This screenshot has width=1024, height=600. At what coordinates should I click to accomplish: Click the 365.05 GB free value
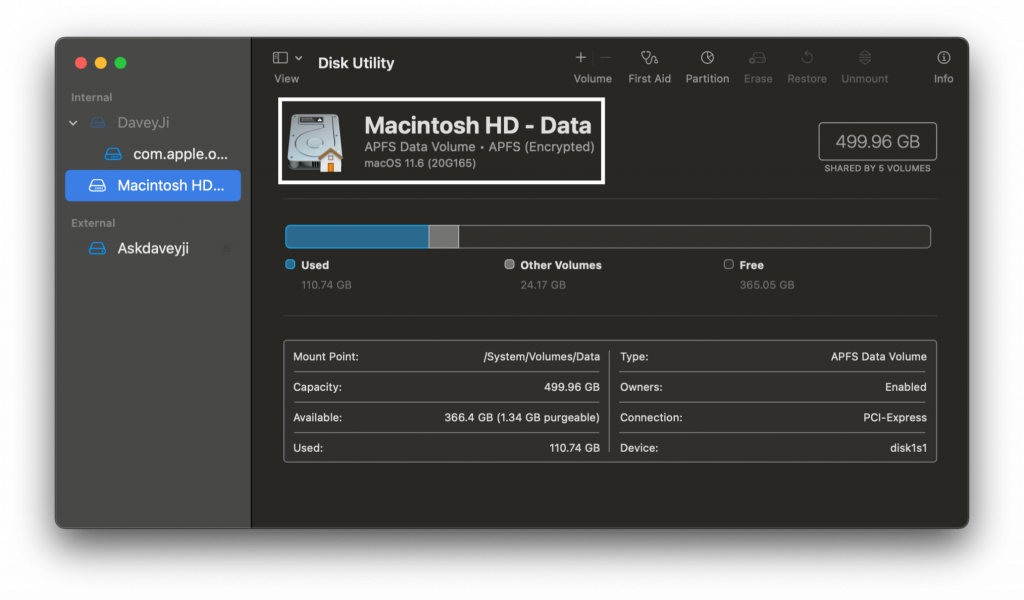pyautogui.click(x=767, y=285)
